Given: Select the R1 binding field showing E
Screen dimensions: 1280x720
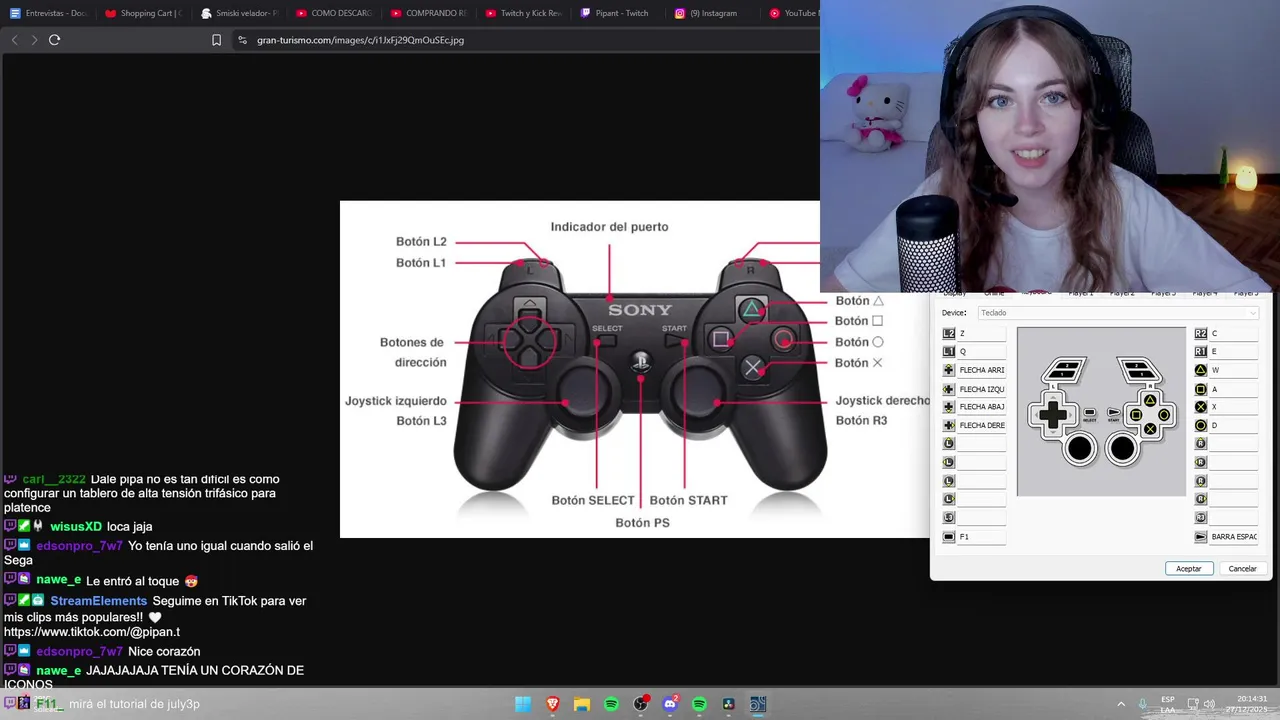Looking at the screenshot, I should pyautogui.click(x=1234, y=352).
